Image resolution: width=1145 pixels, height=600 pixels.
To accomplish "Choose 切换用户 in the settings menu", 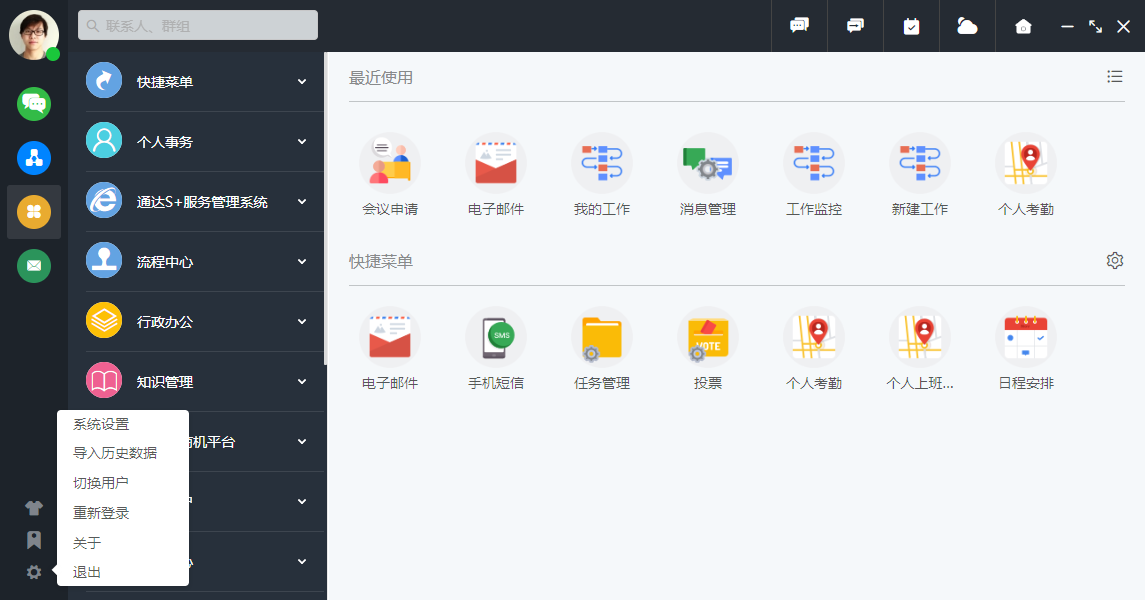I will click(x=101, y=483).
